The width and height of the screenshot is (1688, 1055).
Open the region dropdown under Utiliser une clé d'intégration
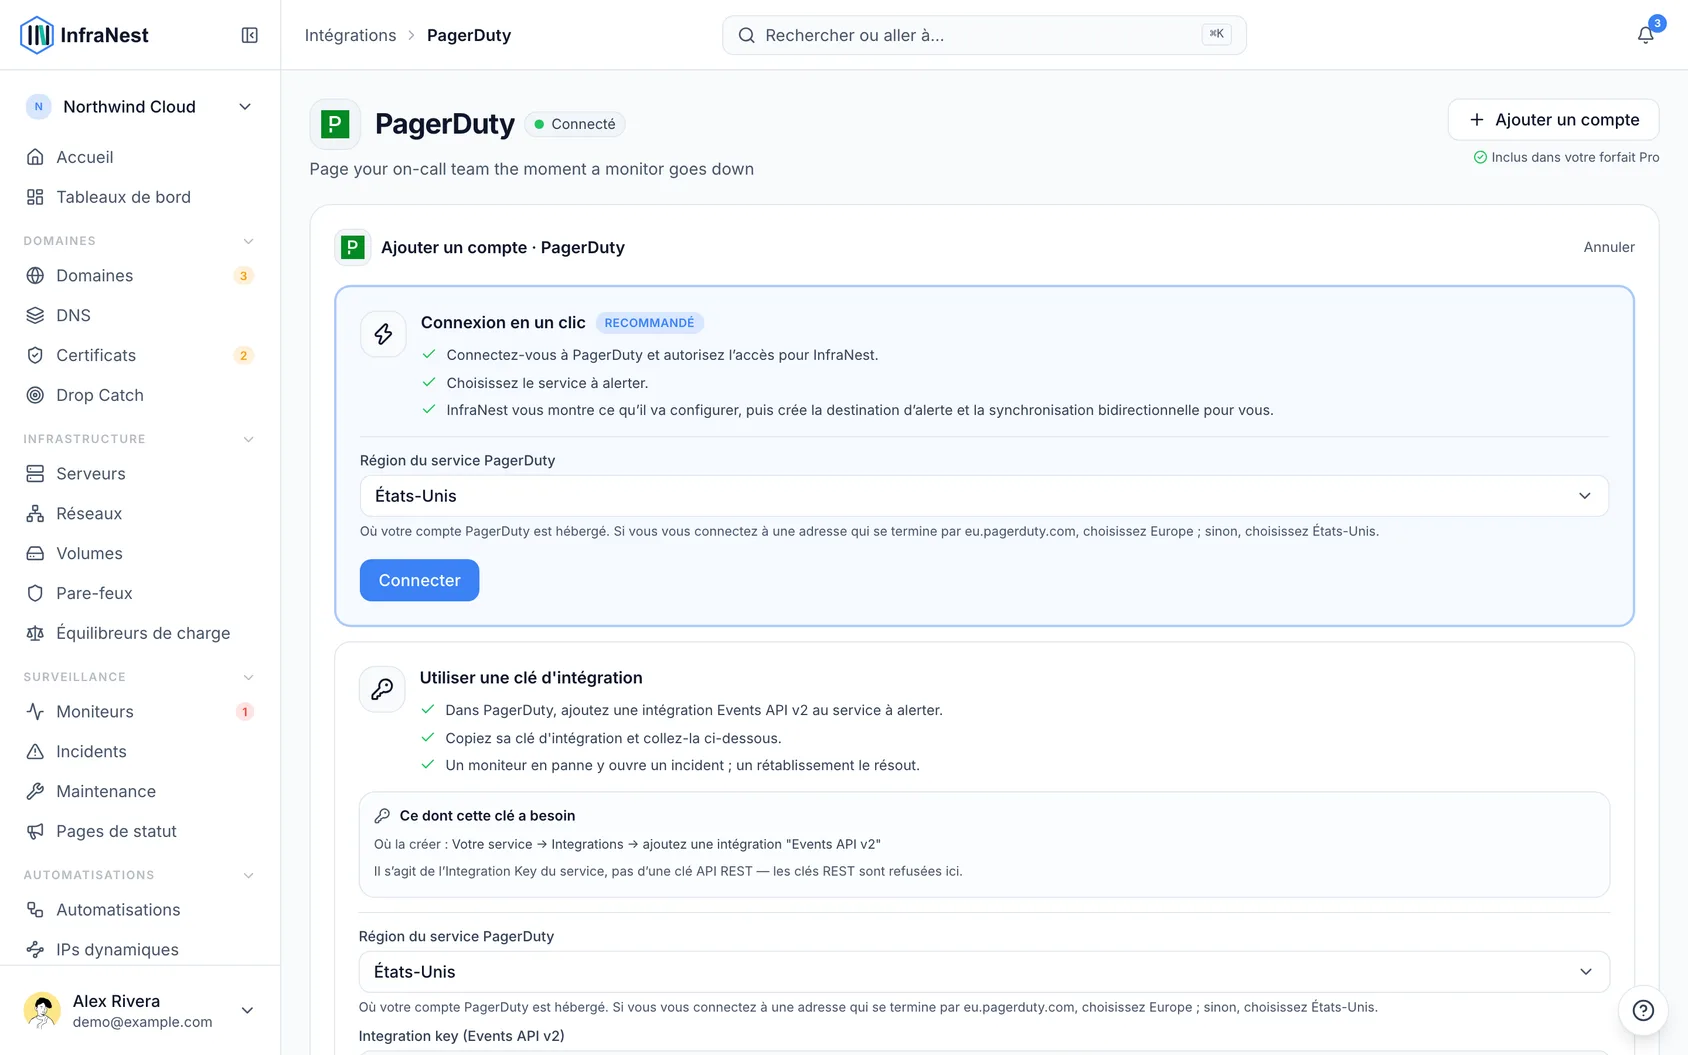(x=984, y=972)
